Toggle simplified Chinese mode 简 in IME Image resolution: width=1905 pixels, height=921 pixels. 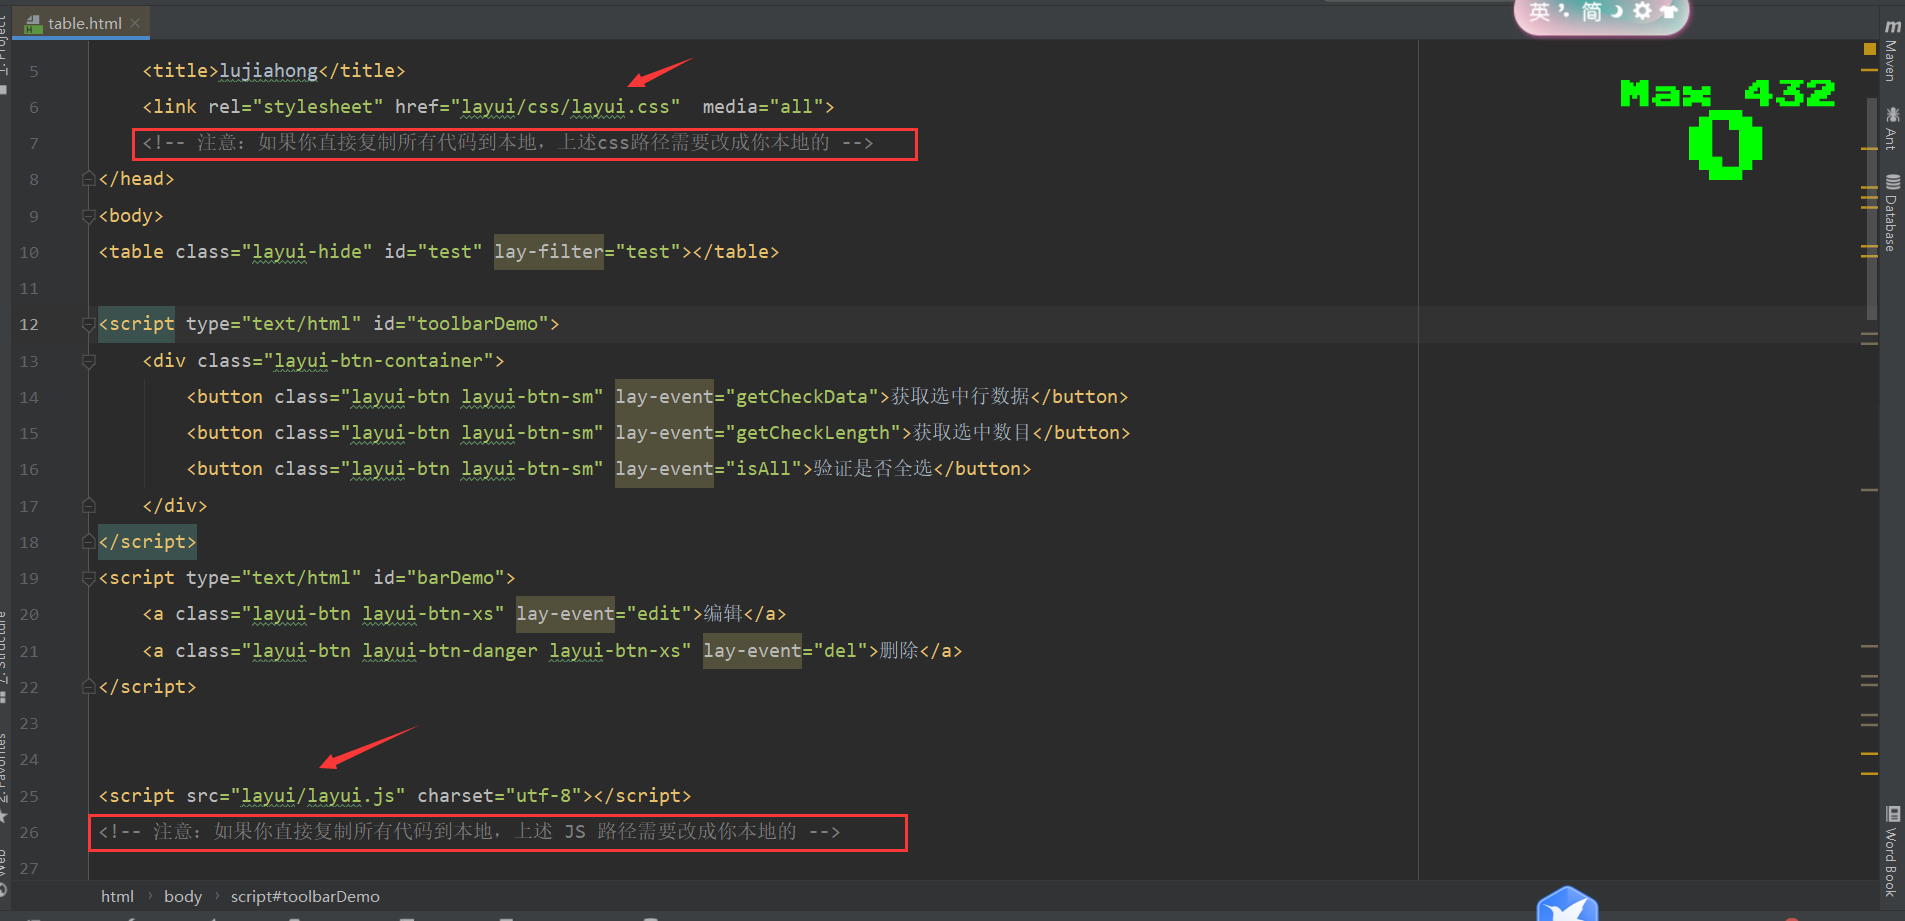1591,11
